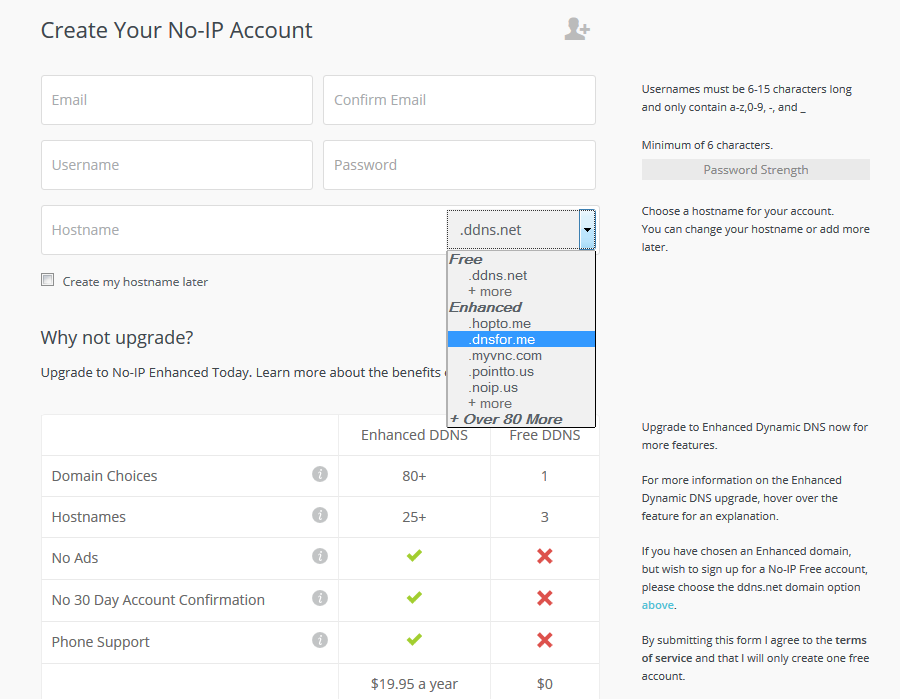The image size is (900, 699).
Task: Click the '80+' Domain Choices value
Action: 414,476
